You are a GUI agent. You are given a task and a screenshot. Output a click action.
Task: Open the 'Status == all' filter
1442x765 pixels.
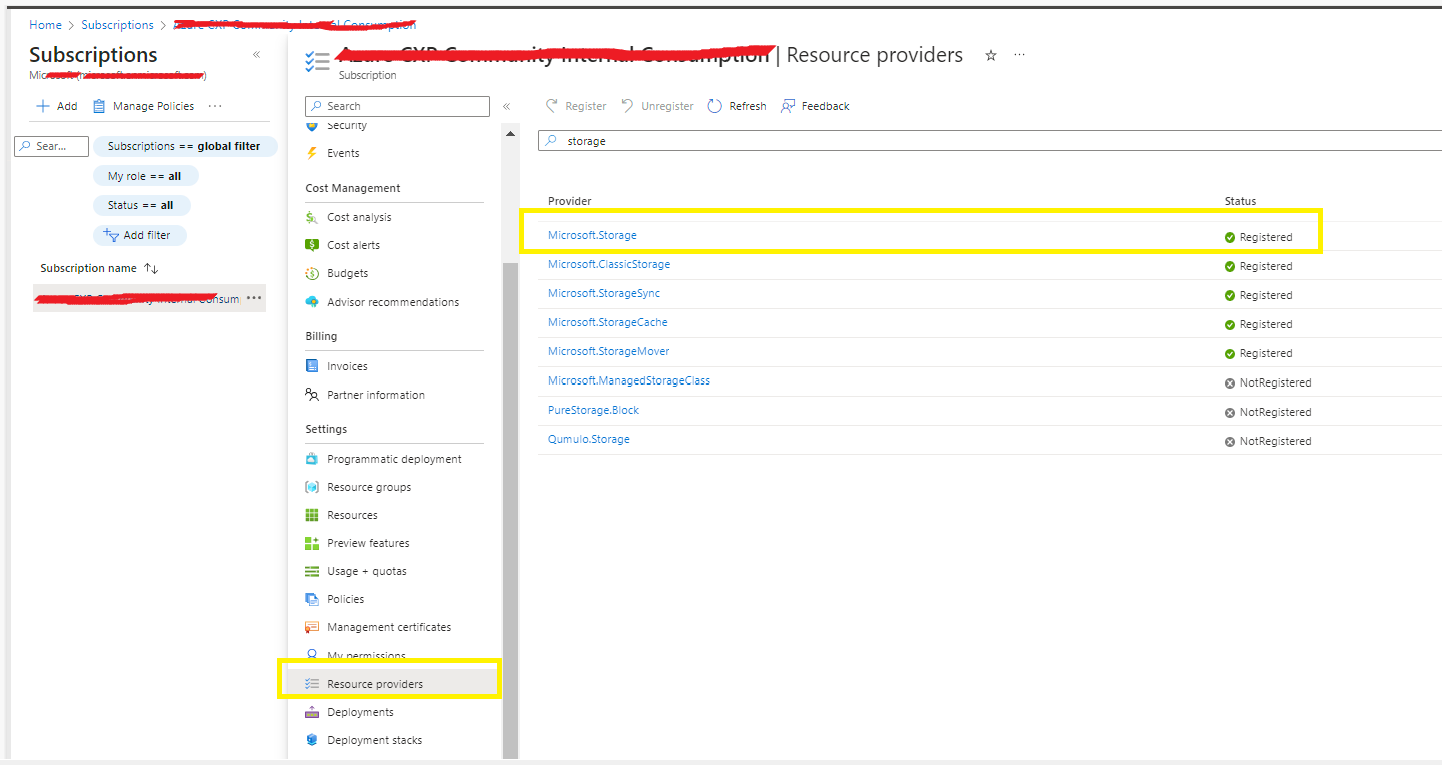(x=141, y=204)
